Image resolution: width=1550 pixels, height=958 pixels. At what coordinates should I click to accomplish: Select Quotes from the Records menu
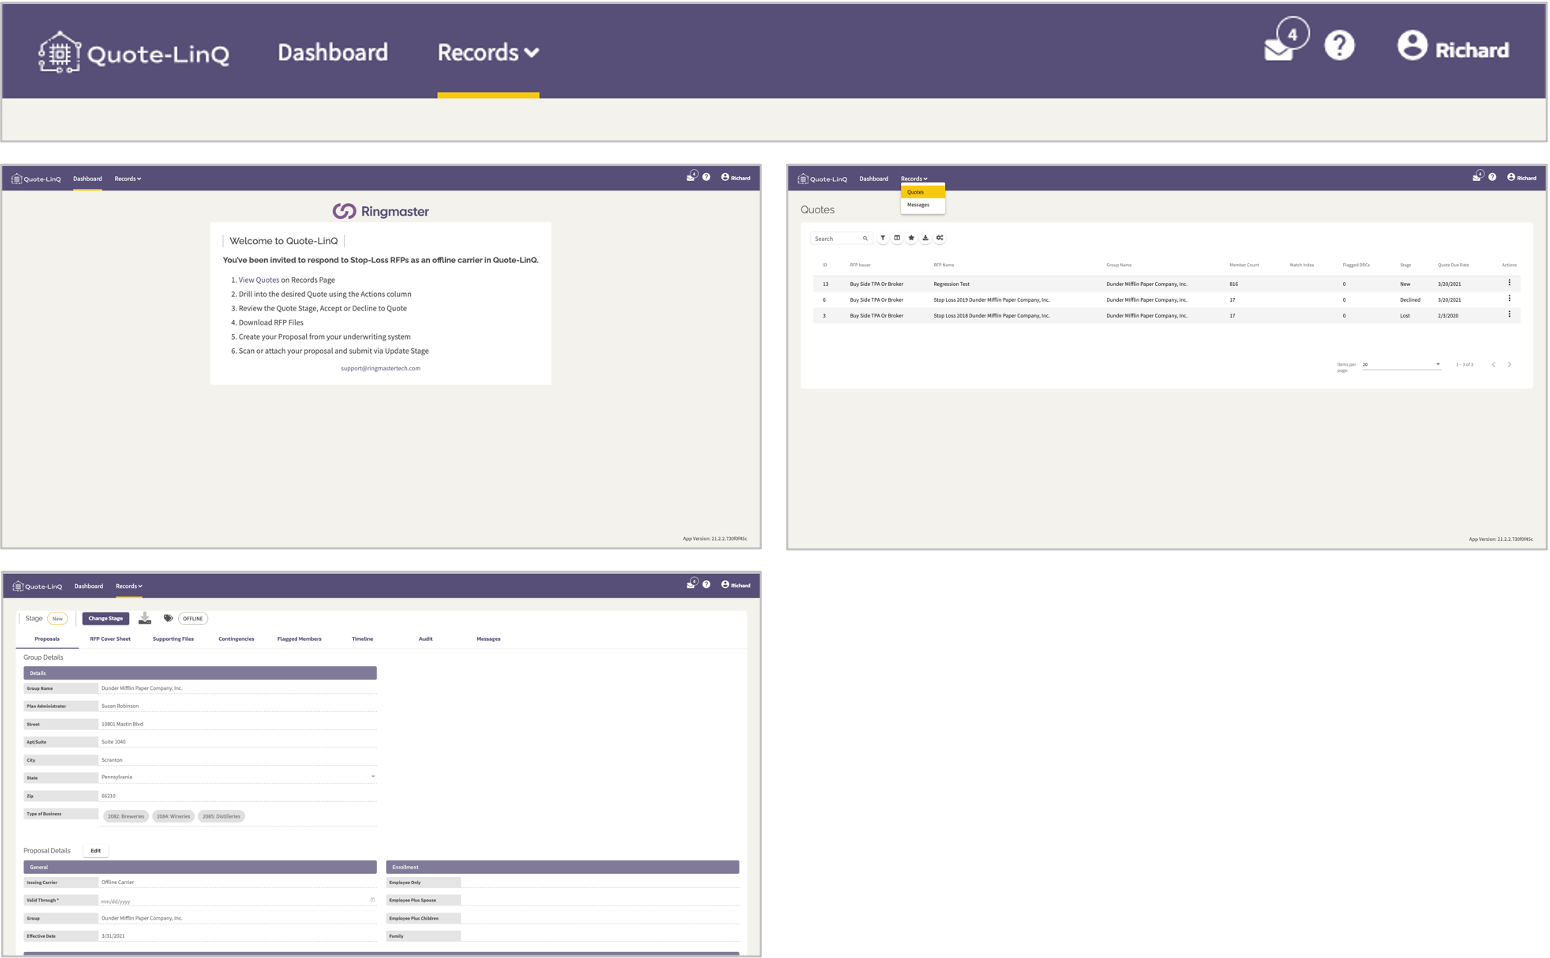pyautogui.click(x=917, y=192)
